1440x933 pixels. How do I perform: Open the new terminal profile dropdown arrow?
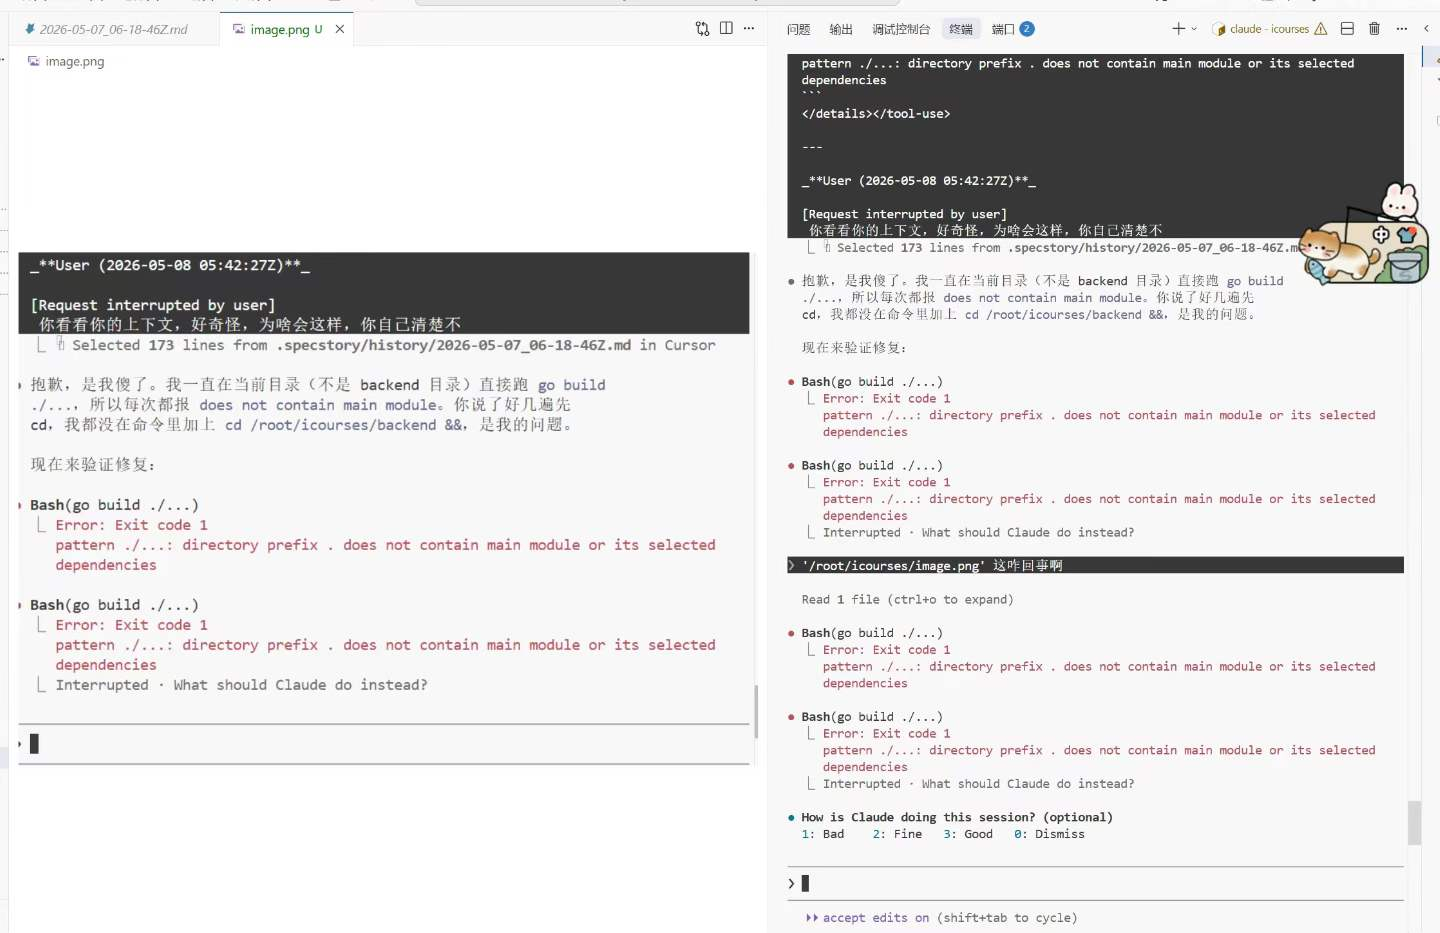(x=1194, y=29)
